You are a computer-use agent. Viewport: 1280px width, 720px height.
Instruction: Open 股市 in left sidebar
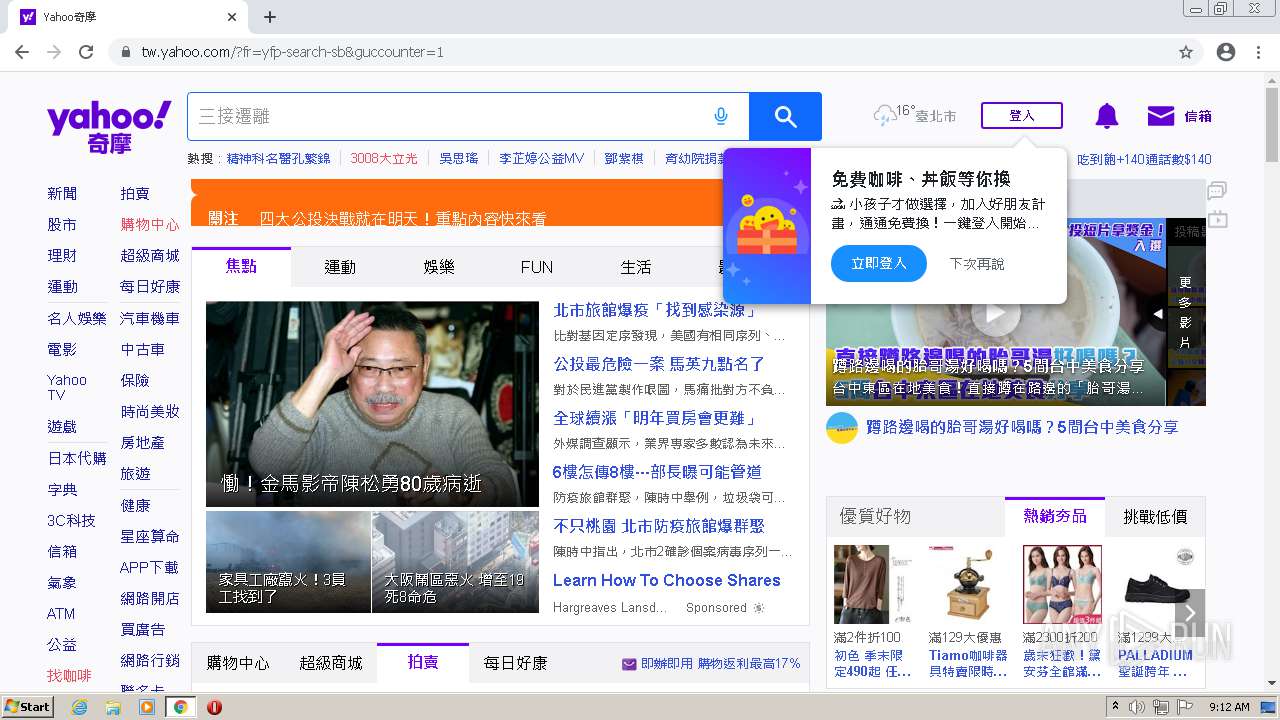(x=62, y=224)
